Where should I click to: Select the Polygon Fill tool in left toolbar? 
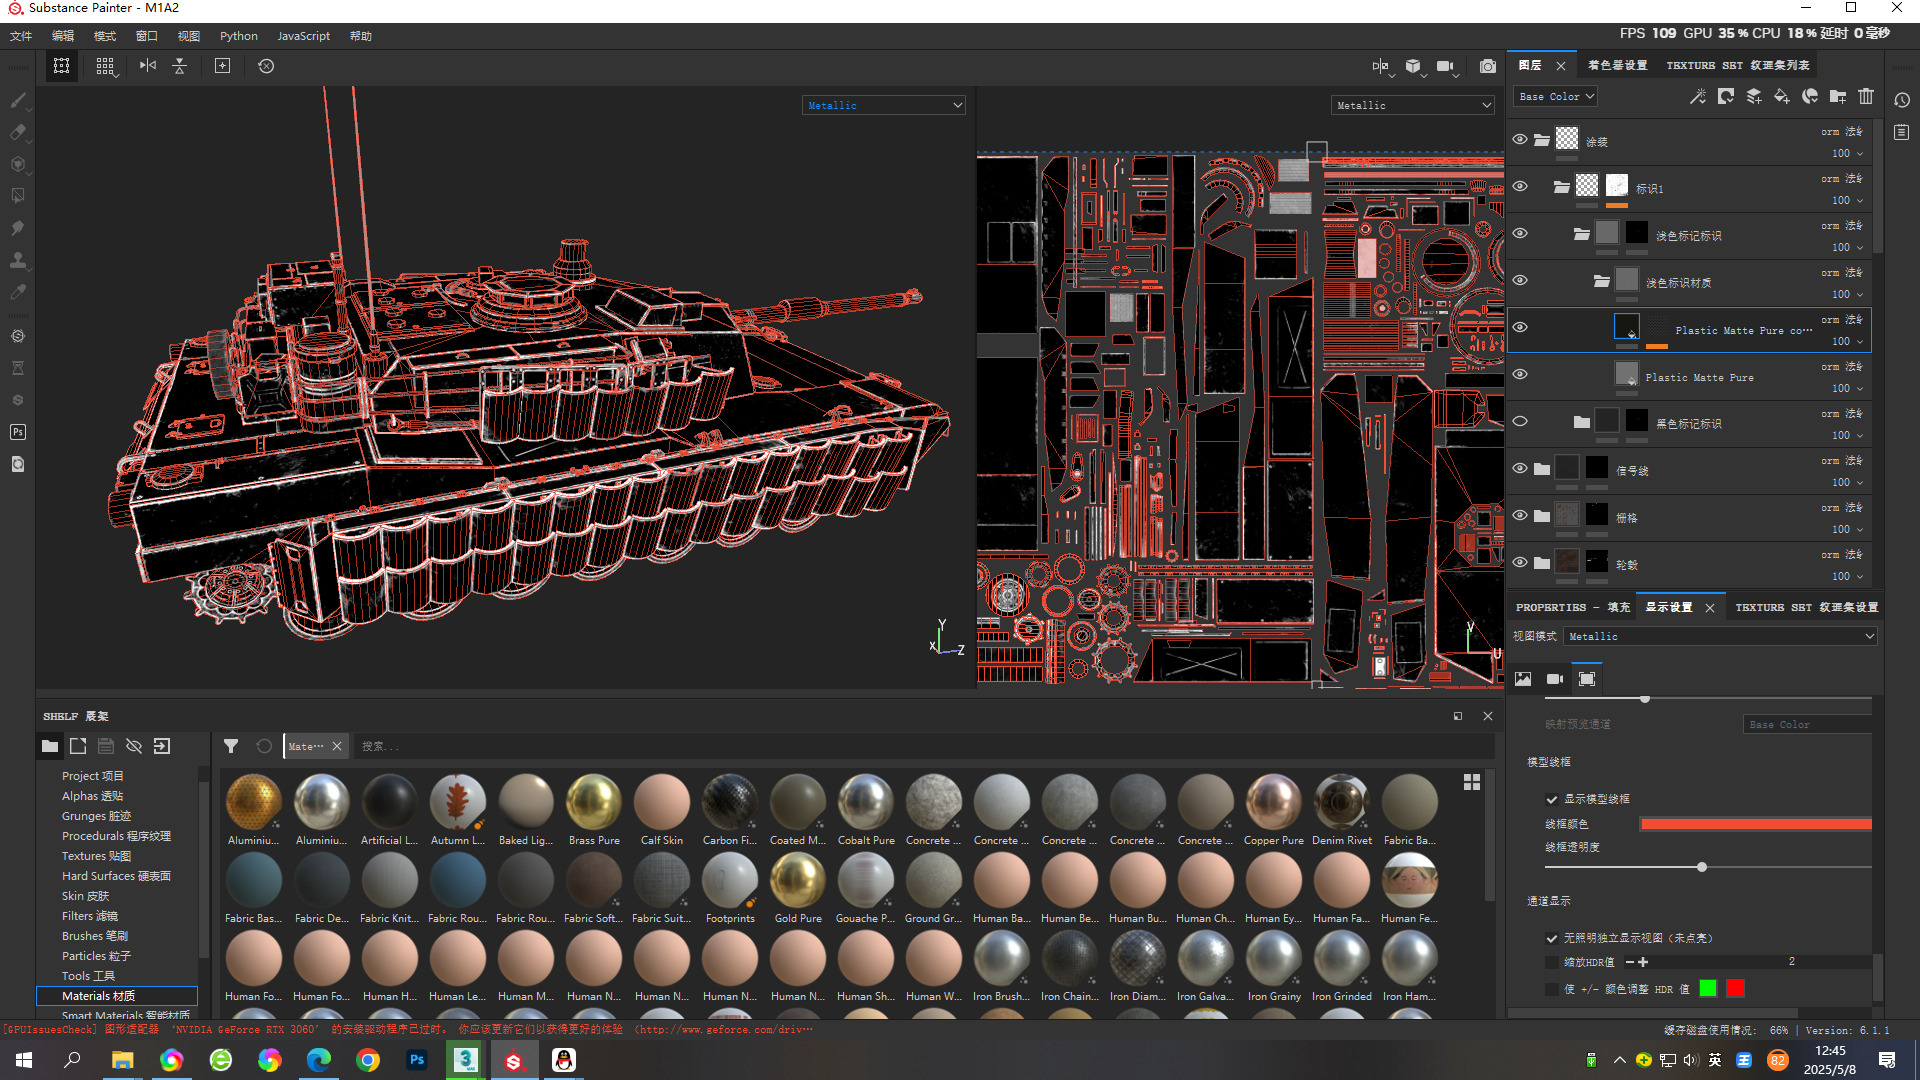pos(18,196)
